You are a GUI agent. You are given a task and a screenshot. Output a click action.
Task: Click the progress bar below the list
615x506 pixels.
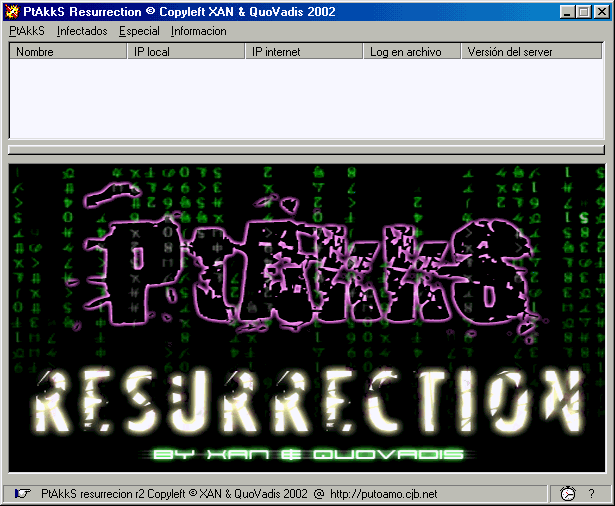click(x=306, y=150)
